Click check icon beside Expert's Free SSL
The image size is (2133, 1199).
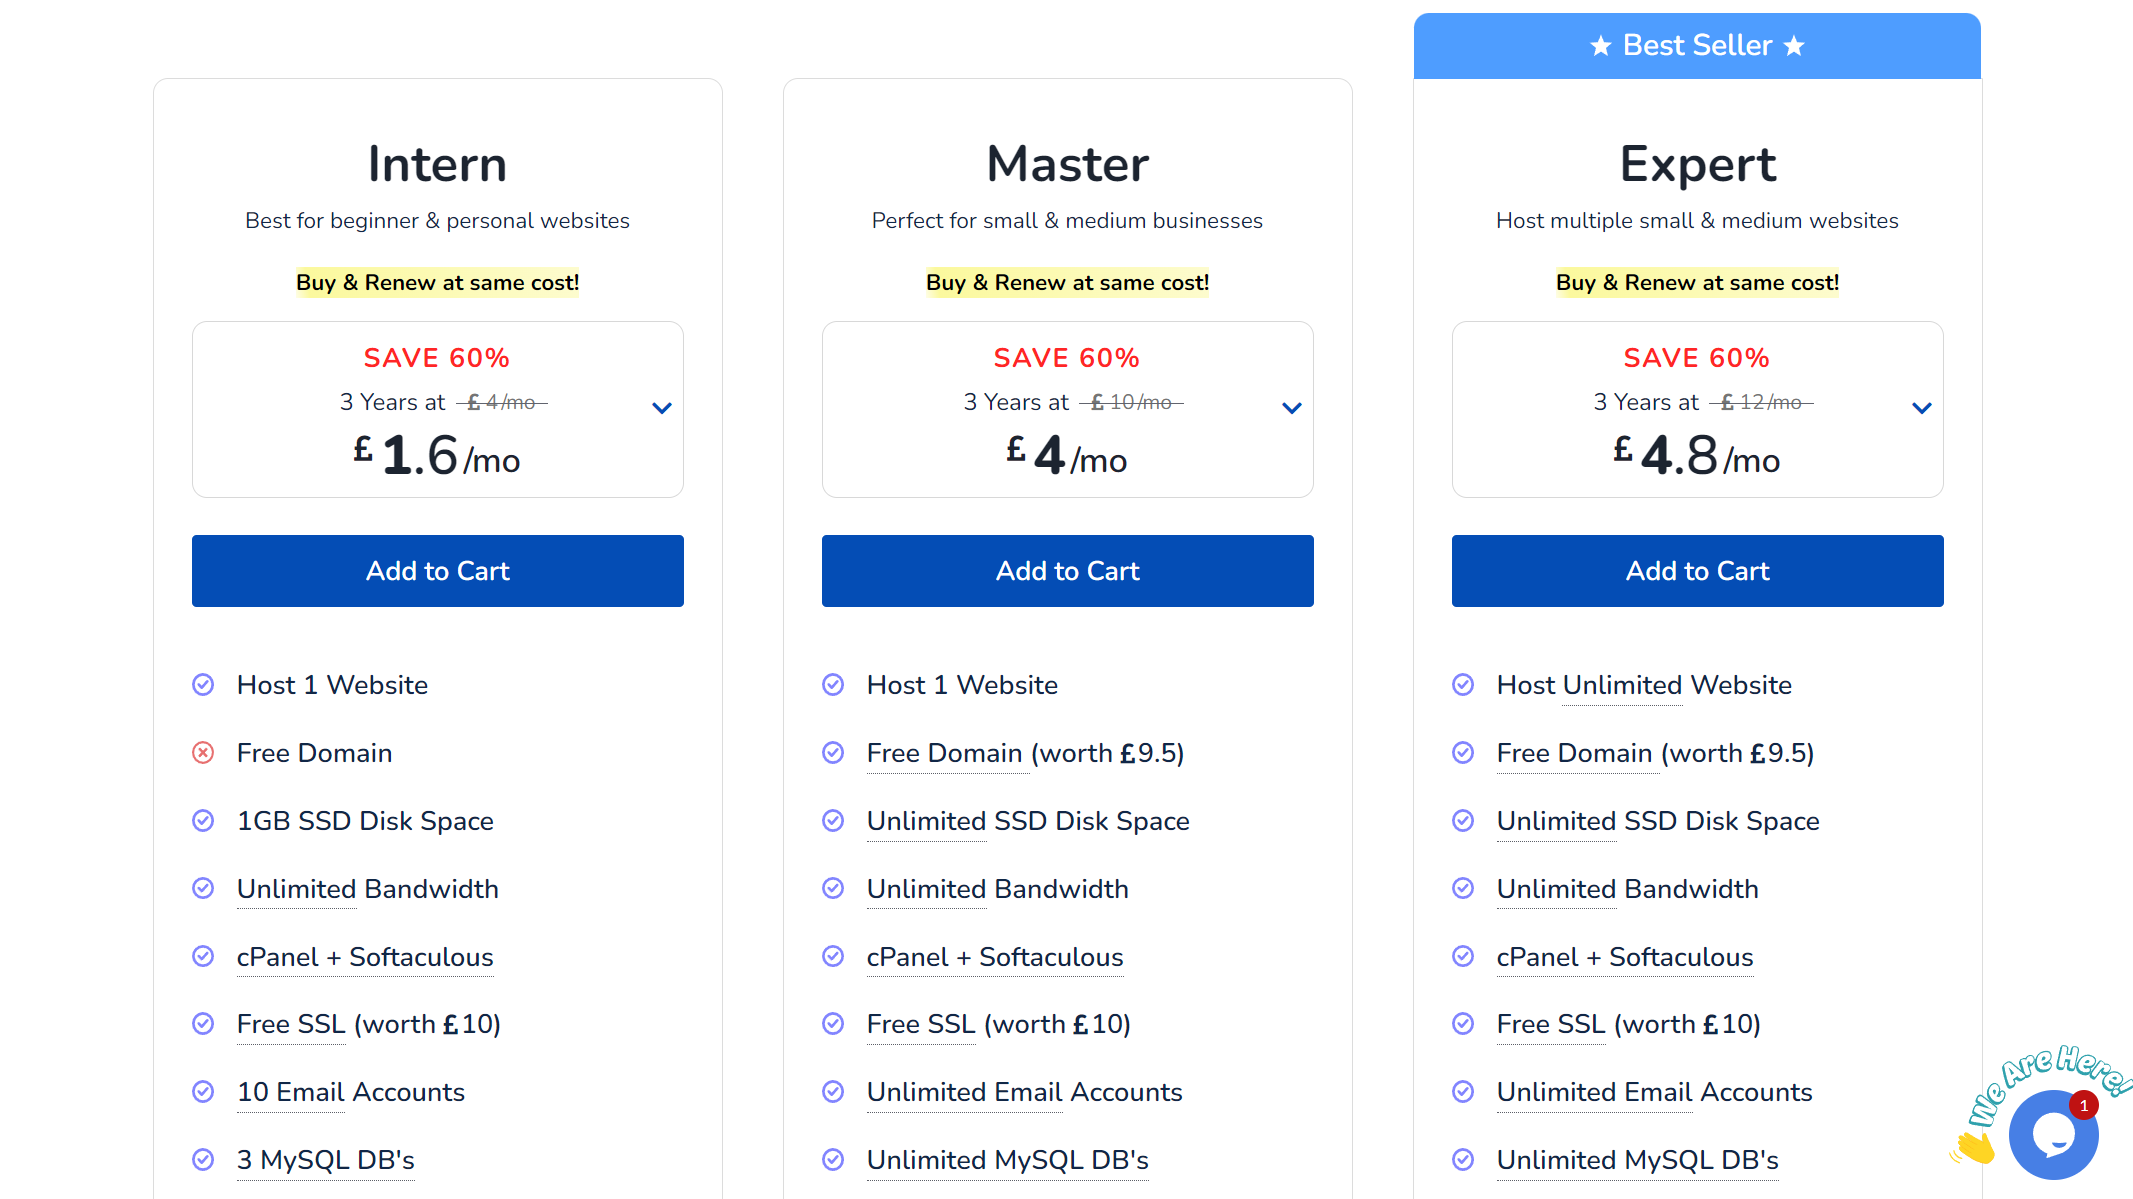coord(1463,1024)
